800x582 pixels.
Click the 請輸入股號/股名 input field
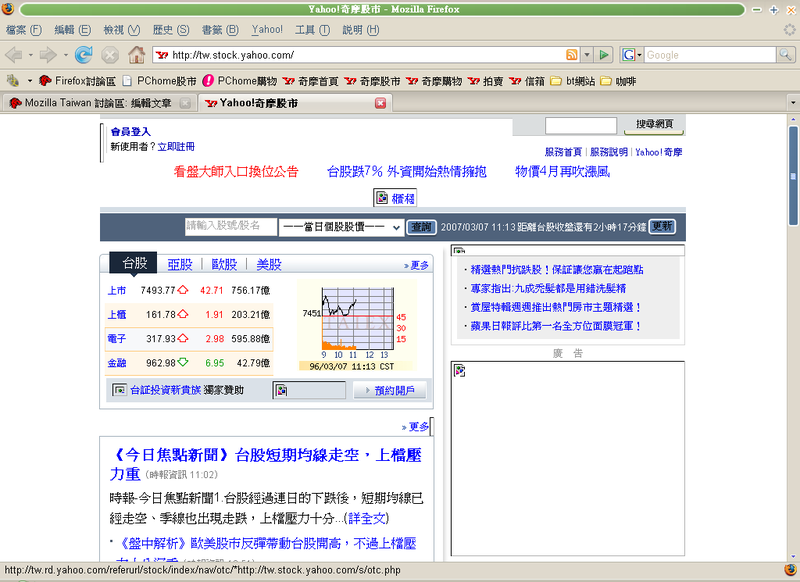(229, 227)
